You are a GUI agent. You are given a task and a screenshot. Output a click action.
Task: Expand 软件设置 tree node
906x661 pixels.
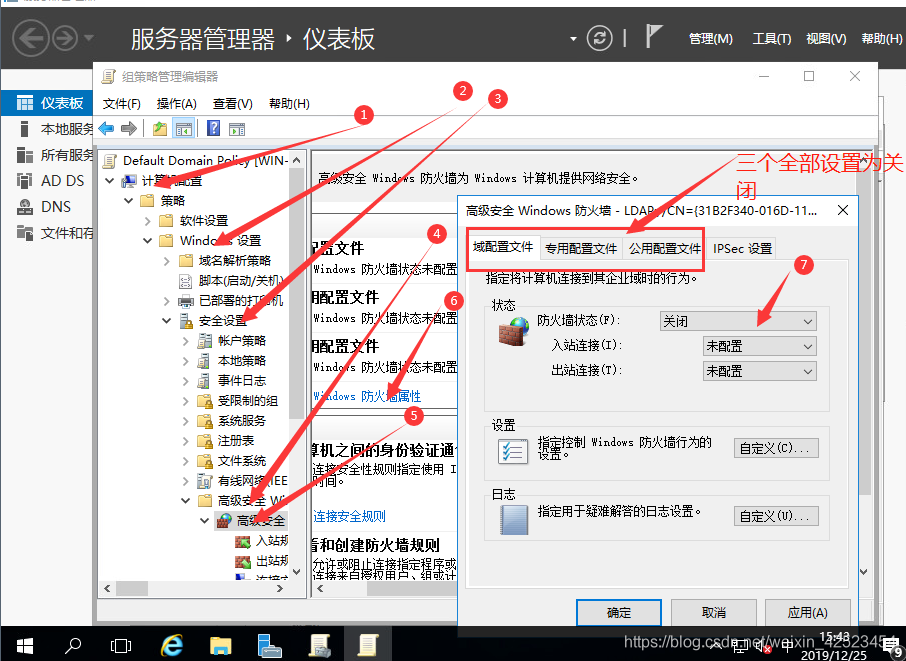[x=147, y=221]
